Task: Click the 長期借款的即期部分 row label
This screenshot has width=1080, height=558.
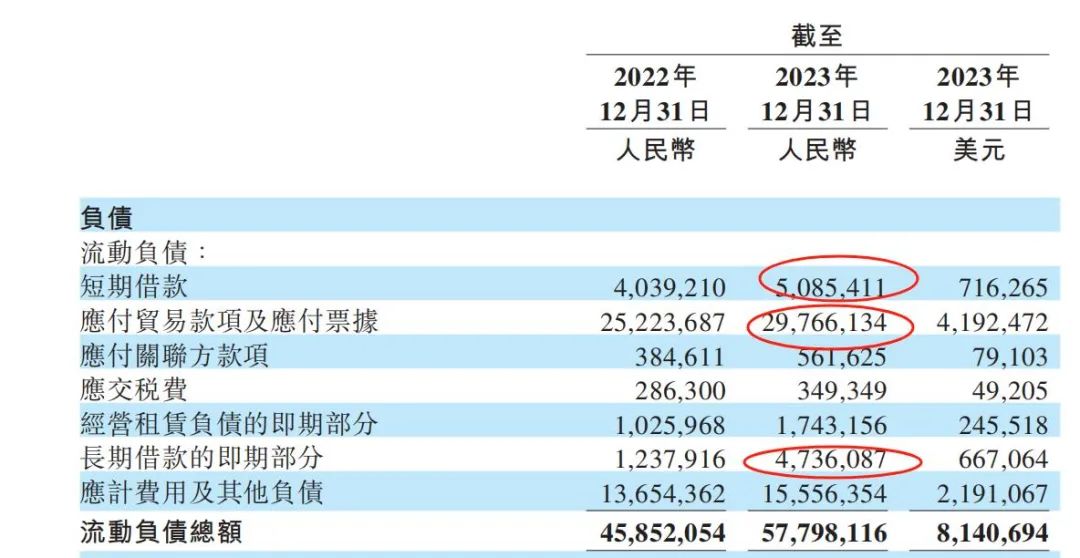Action: click(202, 458)
